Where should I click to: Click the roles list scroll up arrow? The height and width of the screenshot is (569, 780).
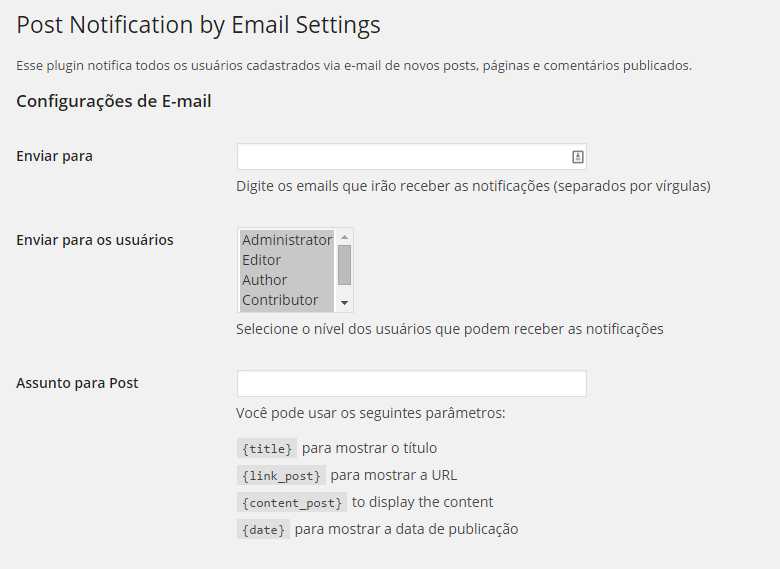[x=344, y=237]
